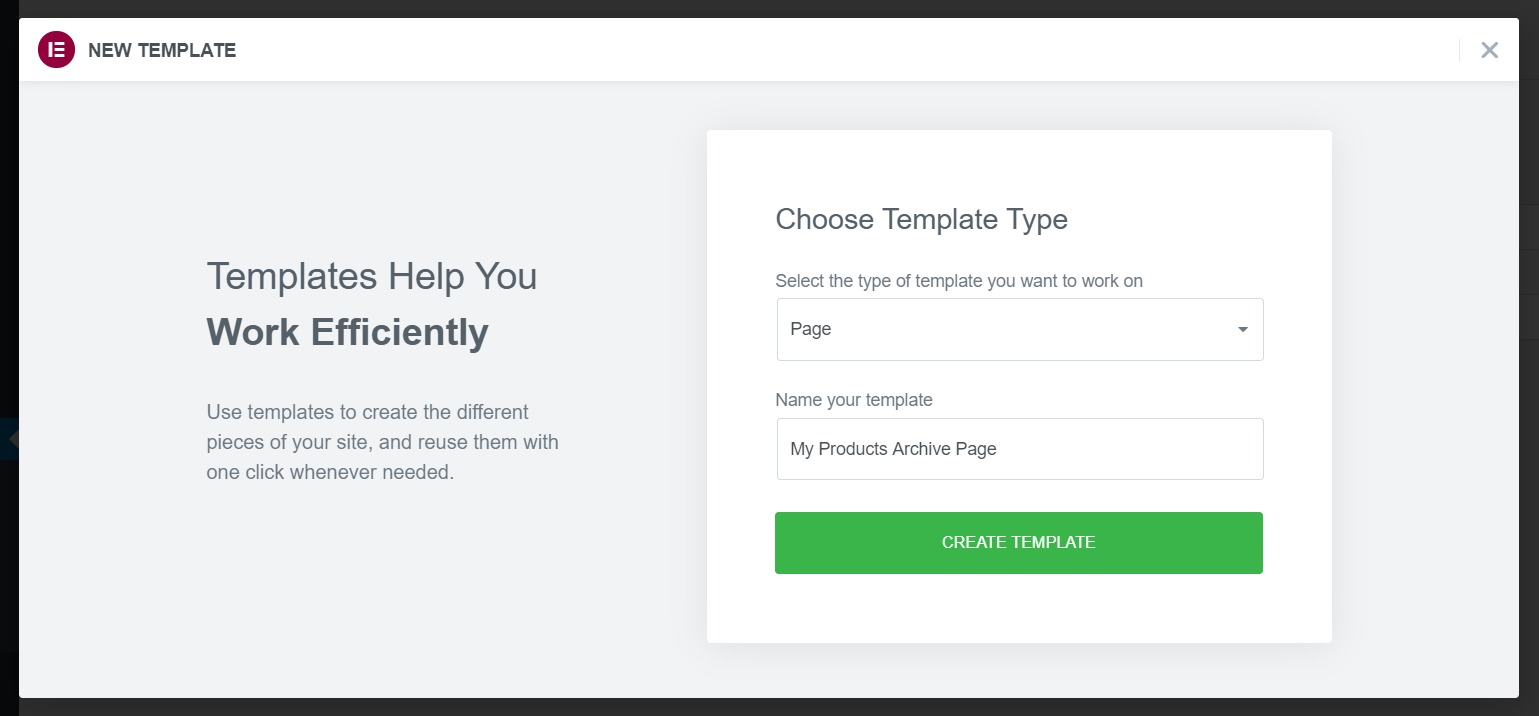Click the Templates Help You Work Efficiently text
This screenshot has width=1539, height=716.
tap(371, 303)
